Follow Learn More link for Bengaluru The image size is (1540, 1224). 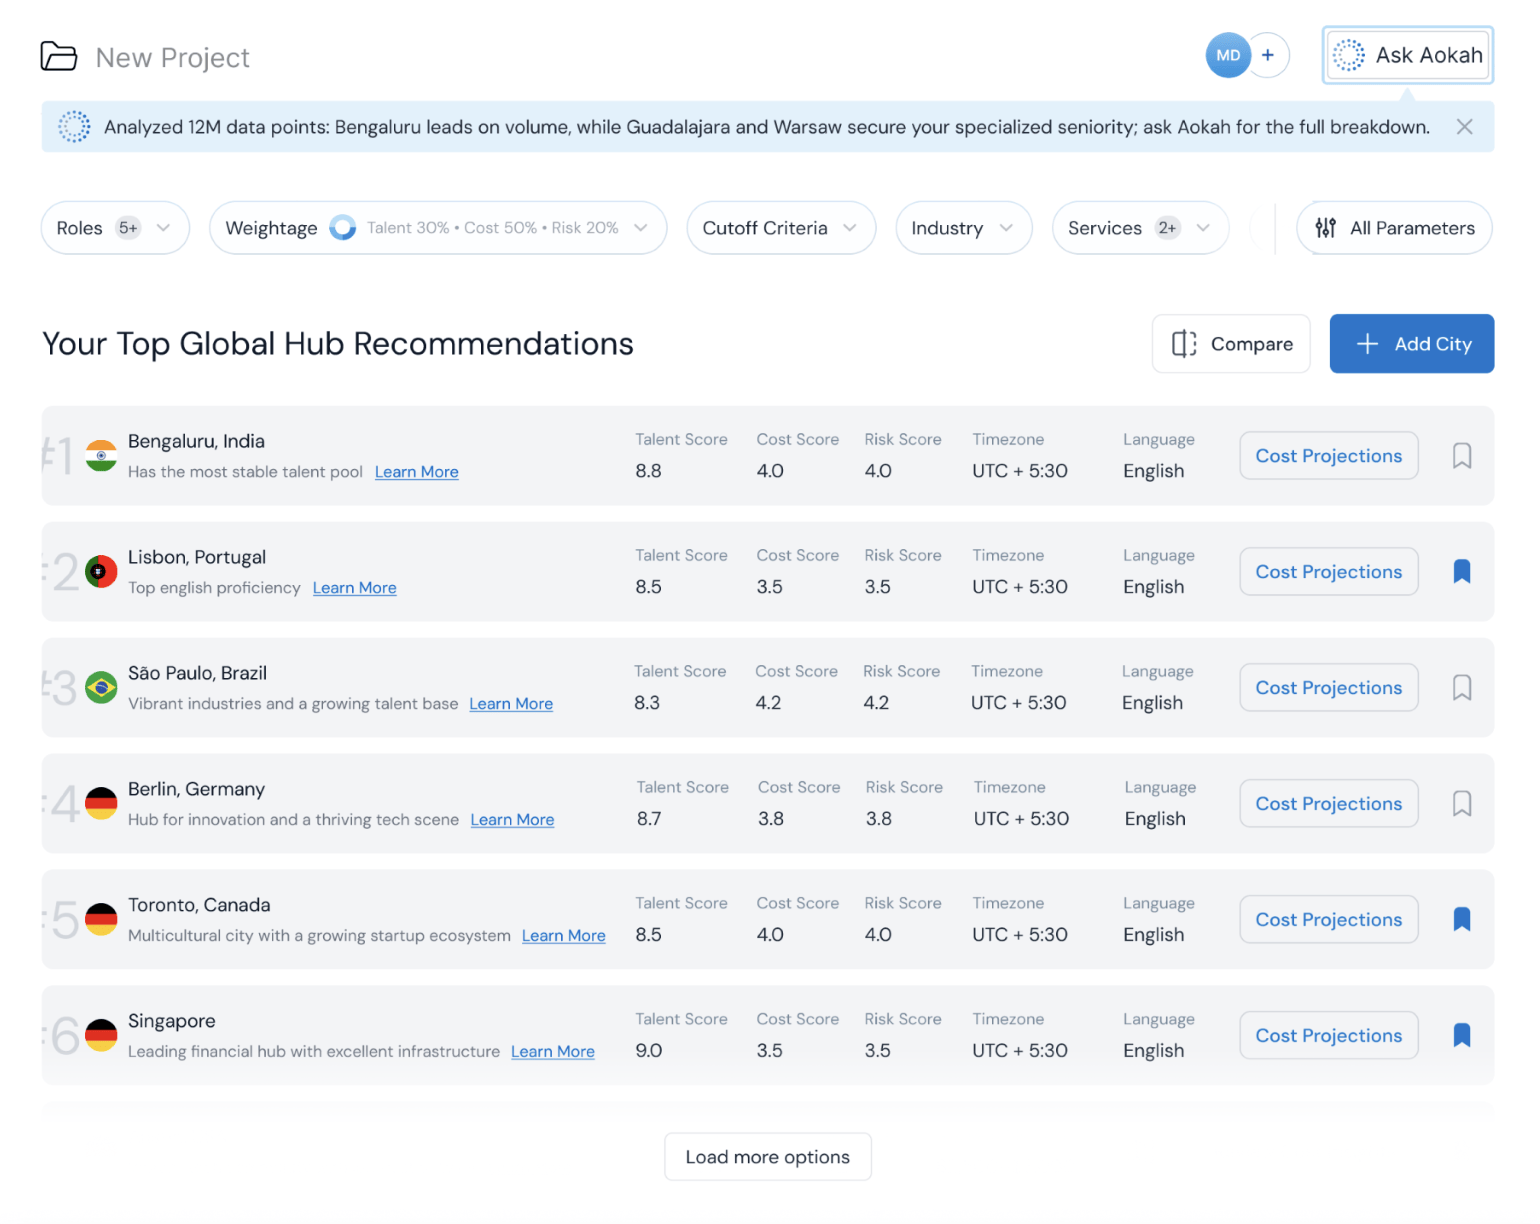[417, 472]
